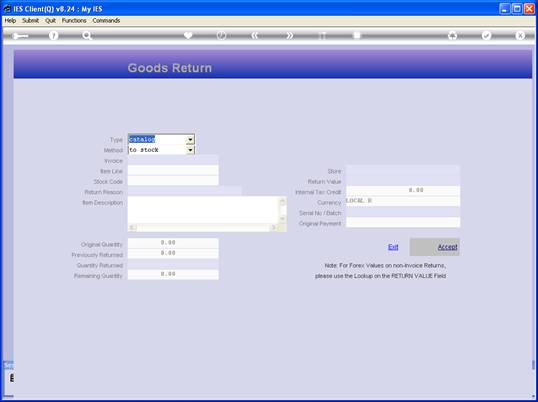This screenshot has height=402, width=538.
Task: Click the double left arrow icon
Action: point(255,35)
